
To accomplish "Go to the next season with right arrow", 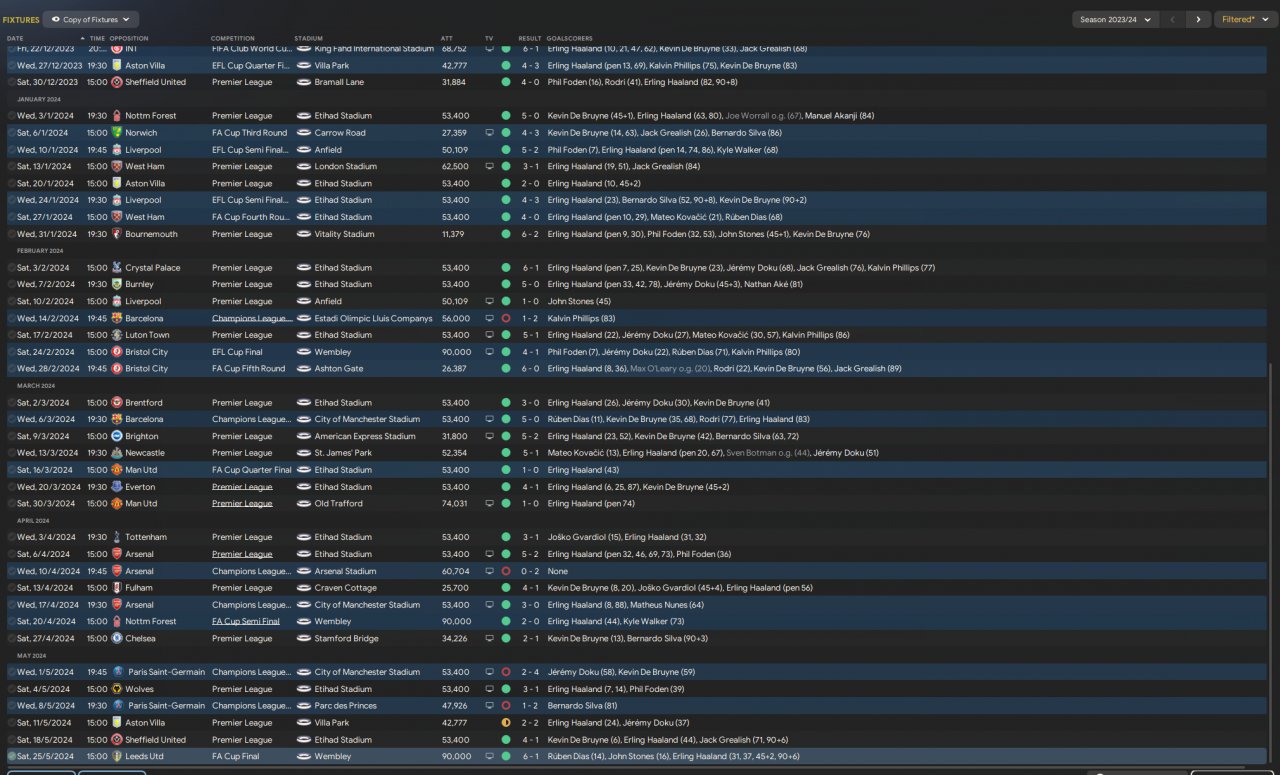I will [1200, 19].
